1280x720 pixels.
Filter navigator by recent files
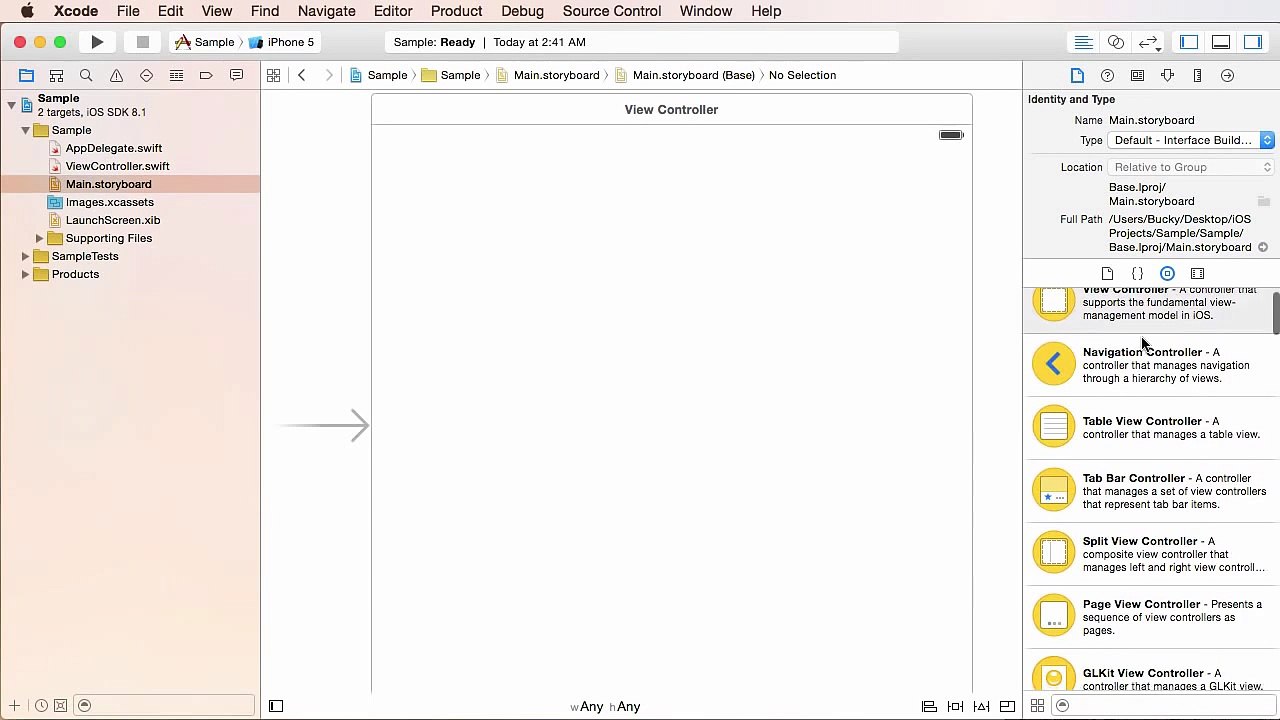[41, 706]
